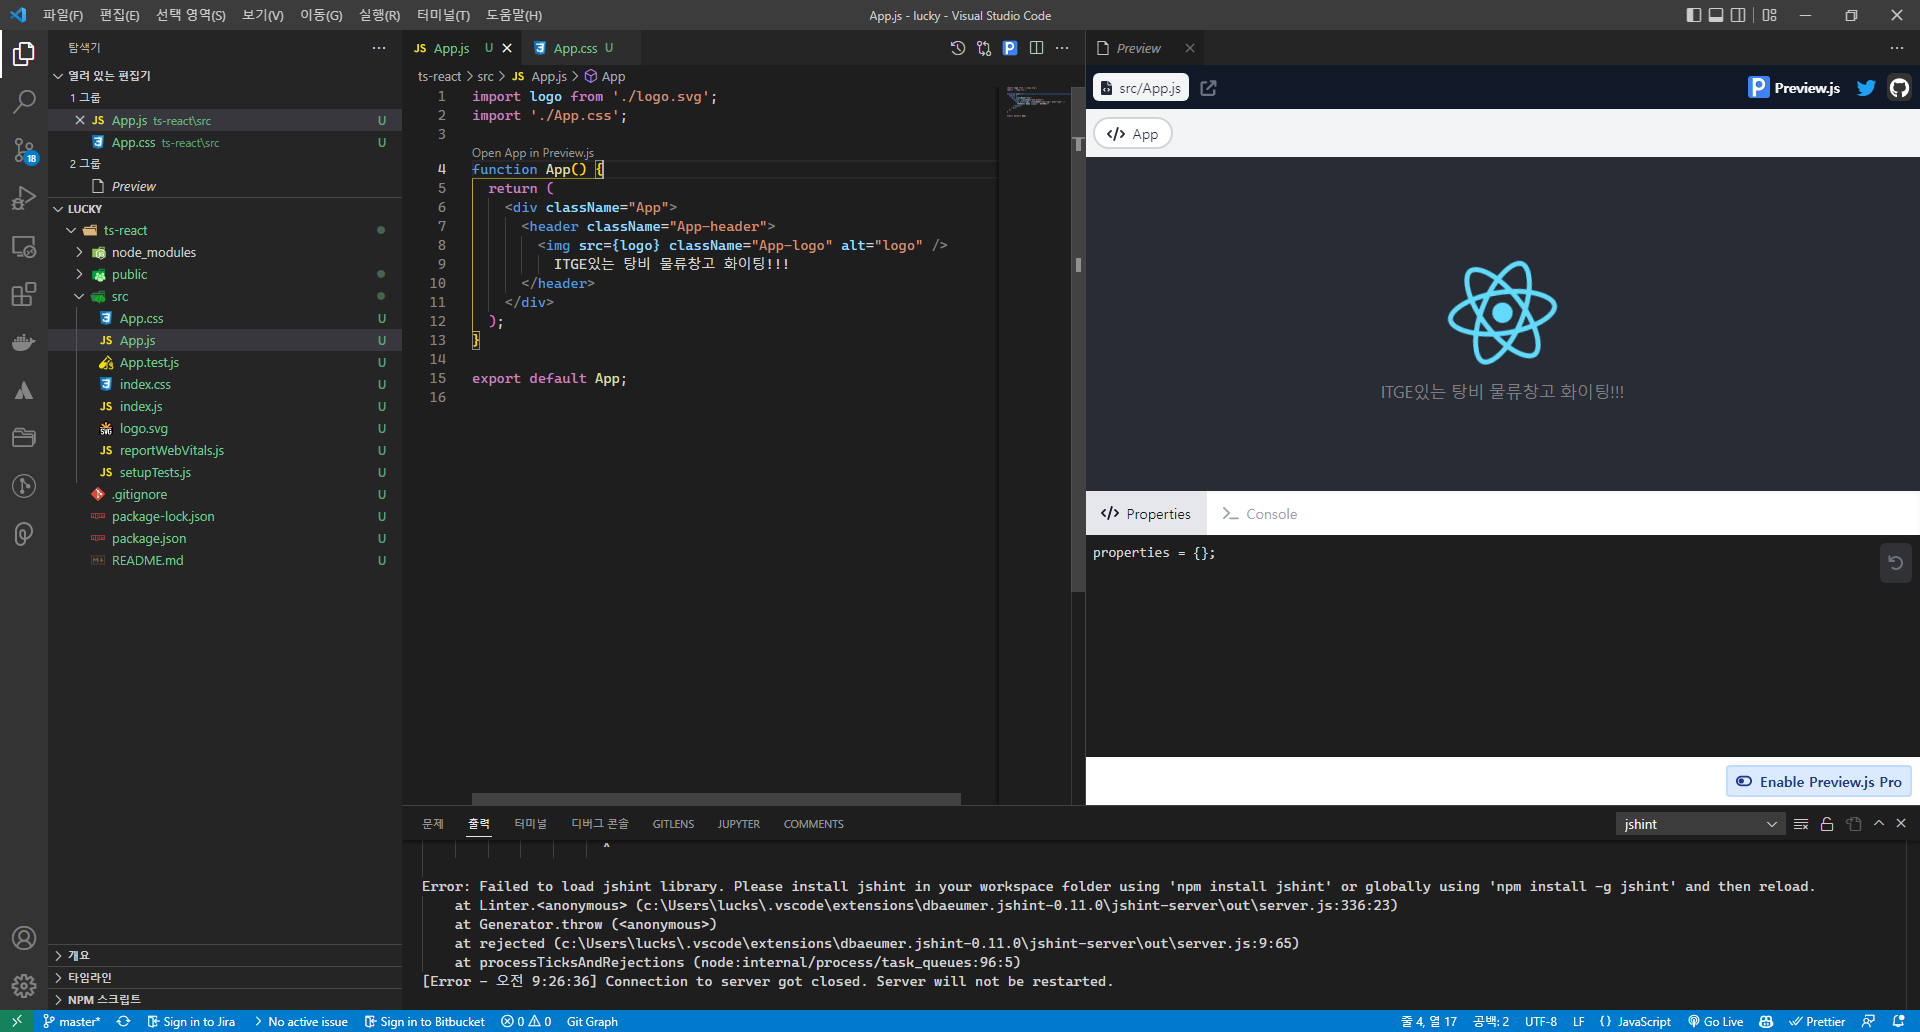Open the Extensions view

click(24, 294)
